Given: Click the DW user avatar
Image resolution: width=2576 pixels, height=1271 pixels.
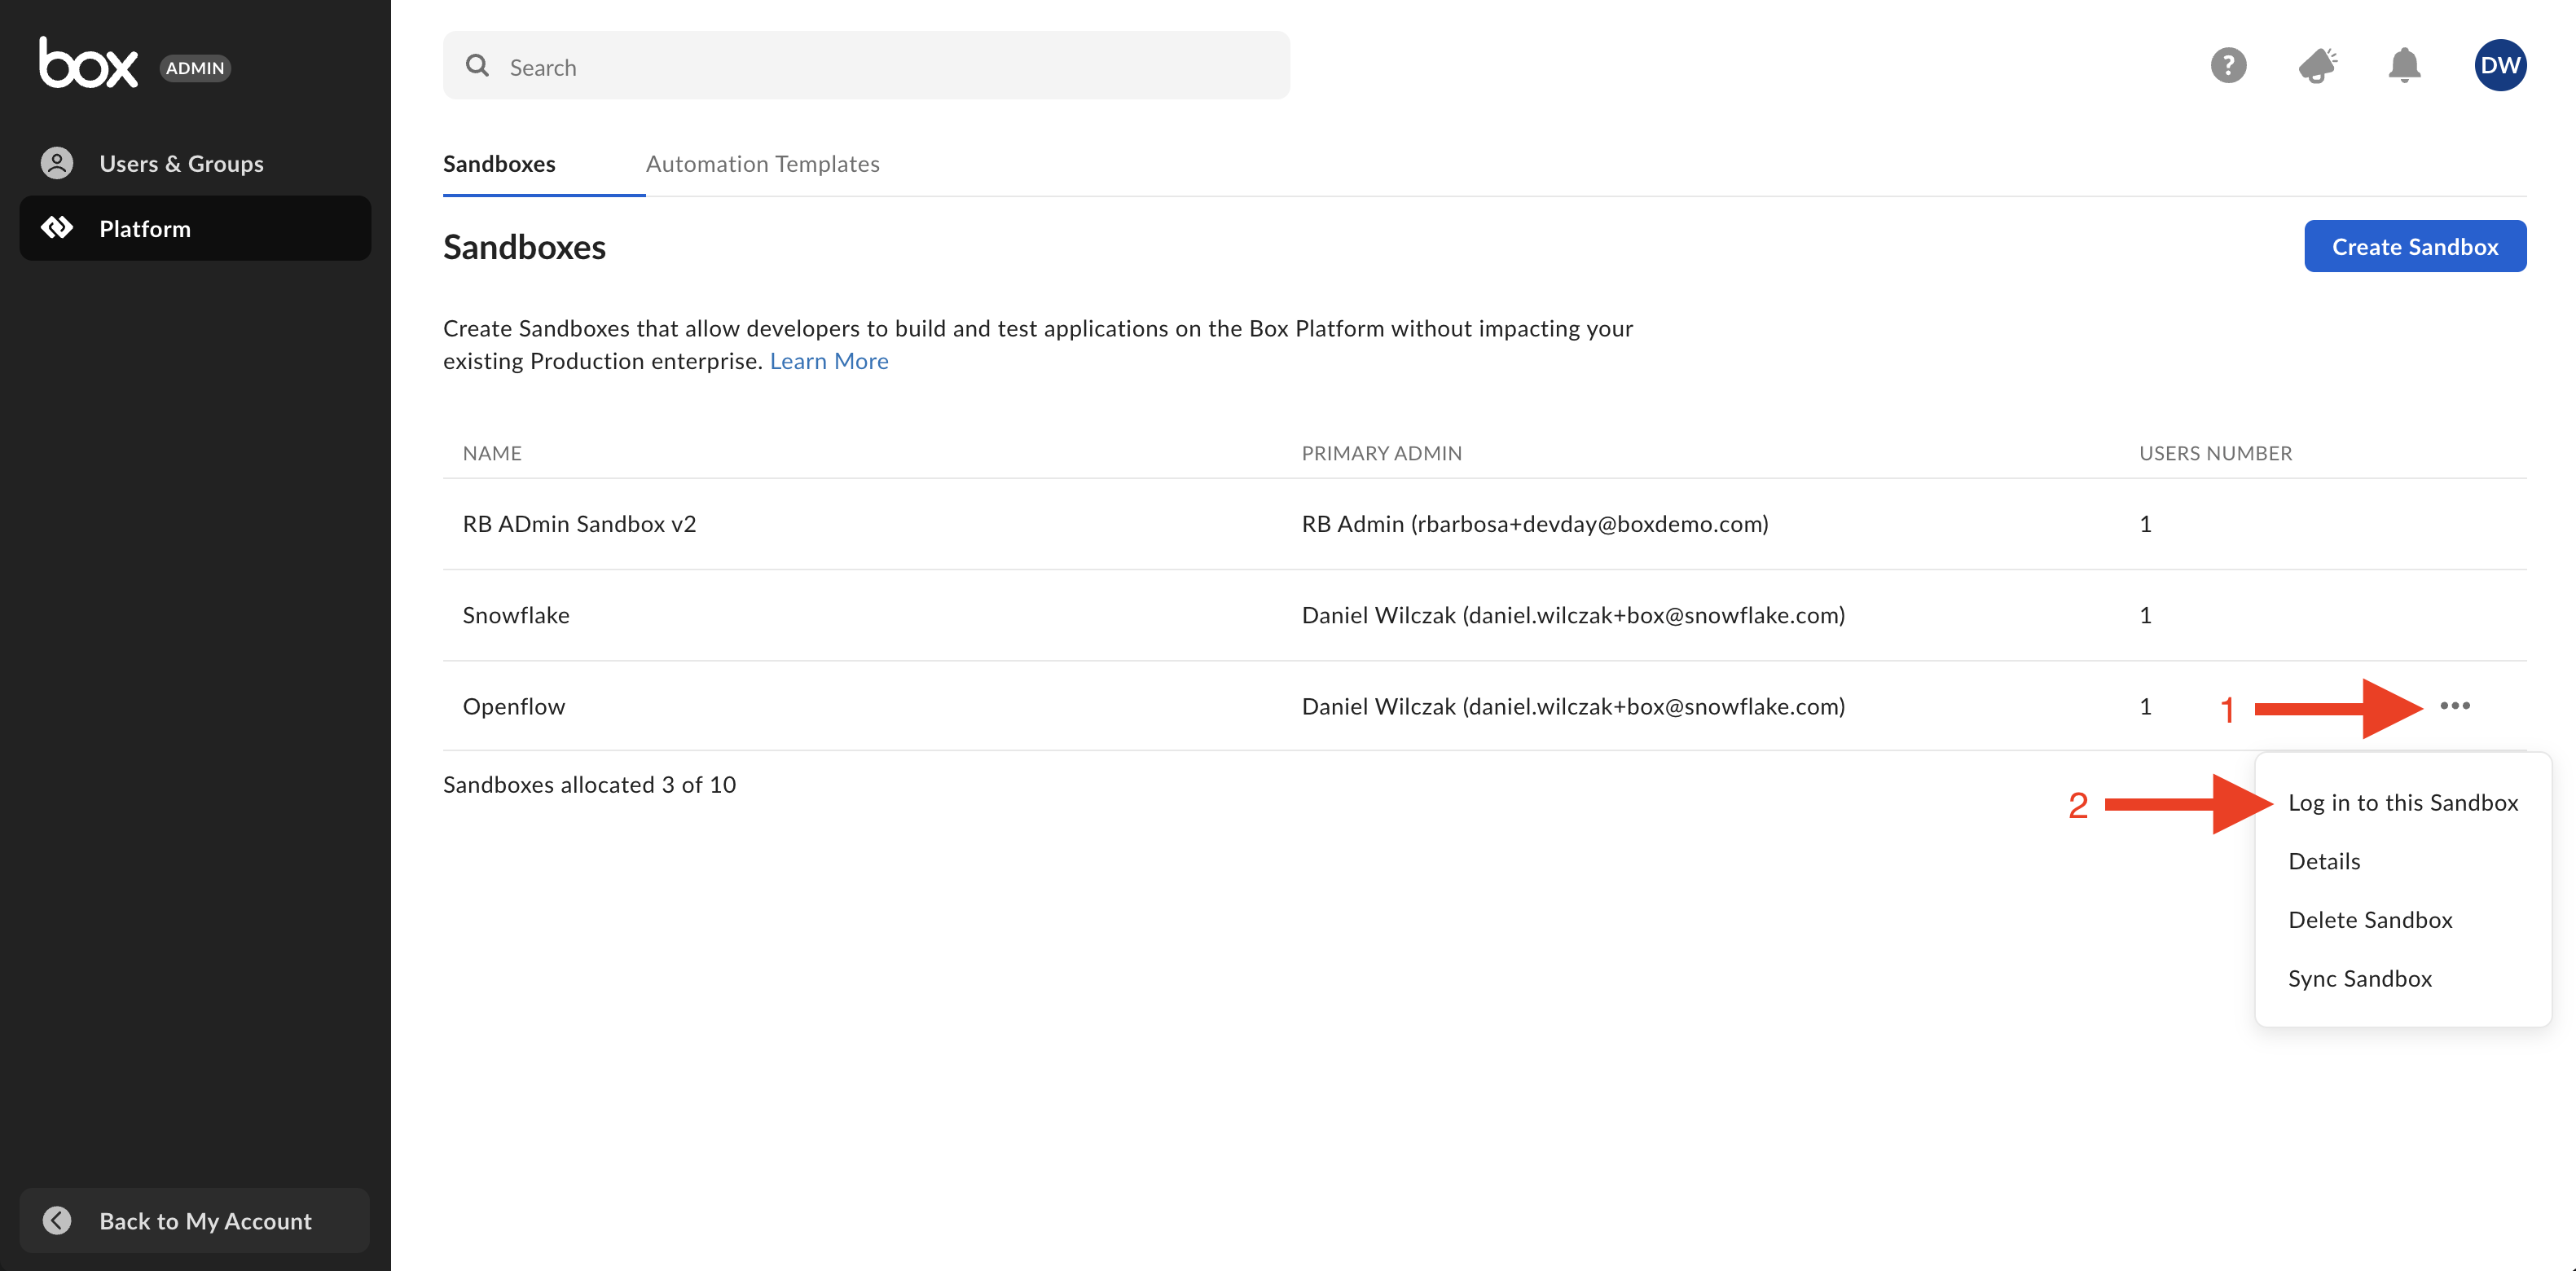Looking at the screenshot, I should [x=2499, y=66].
